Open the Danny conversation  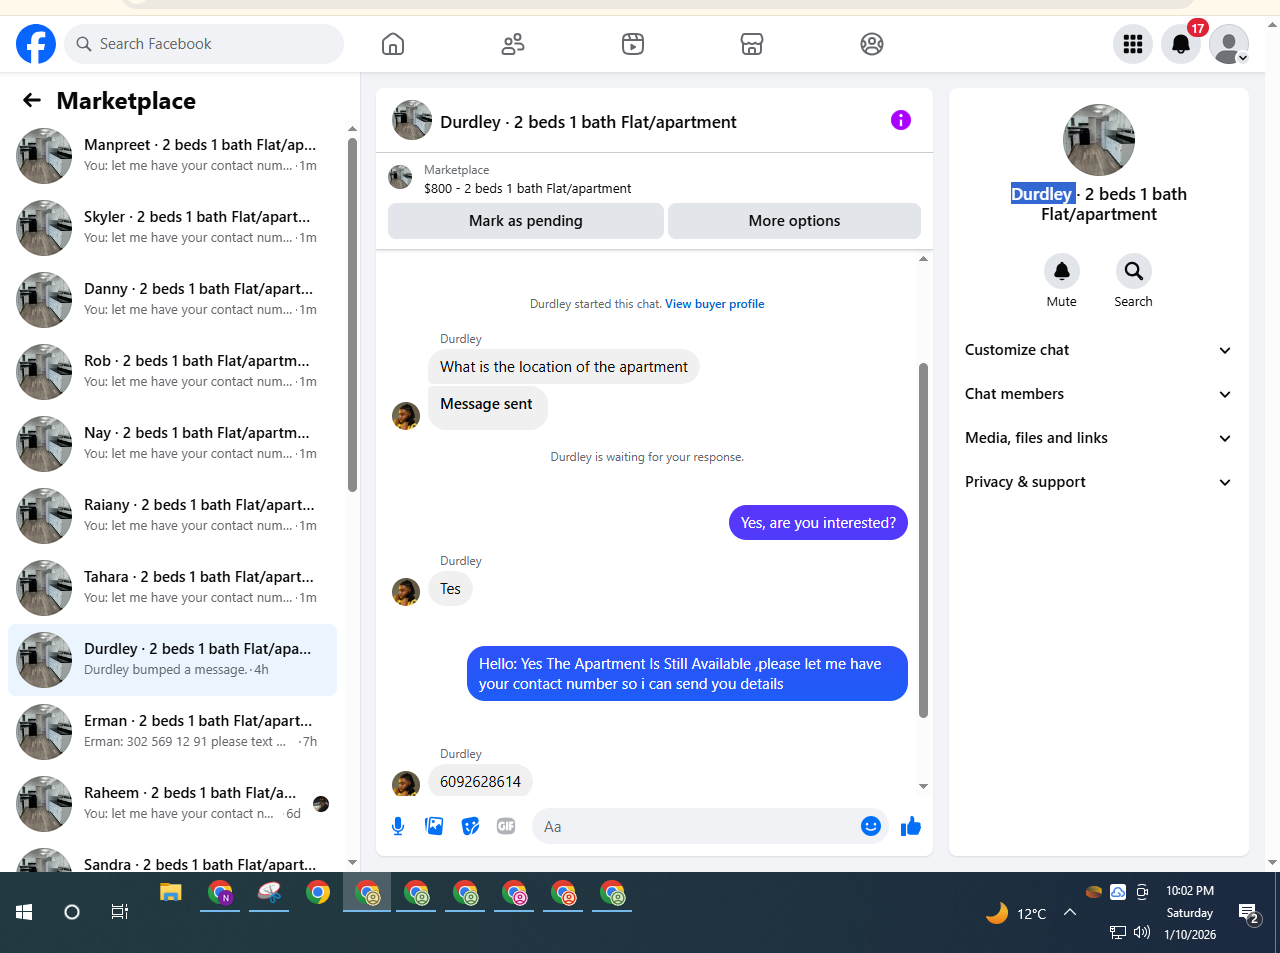coord(172,300)
